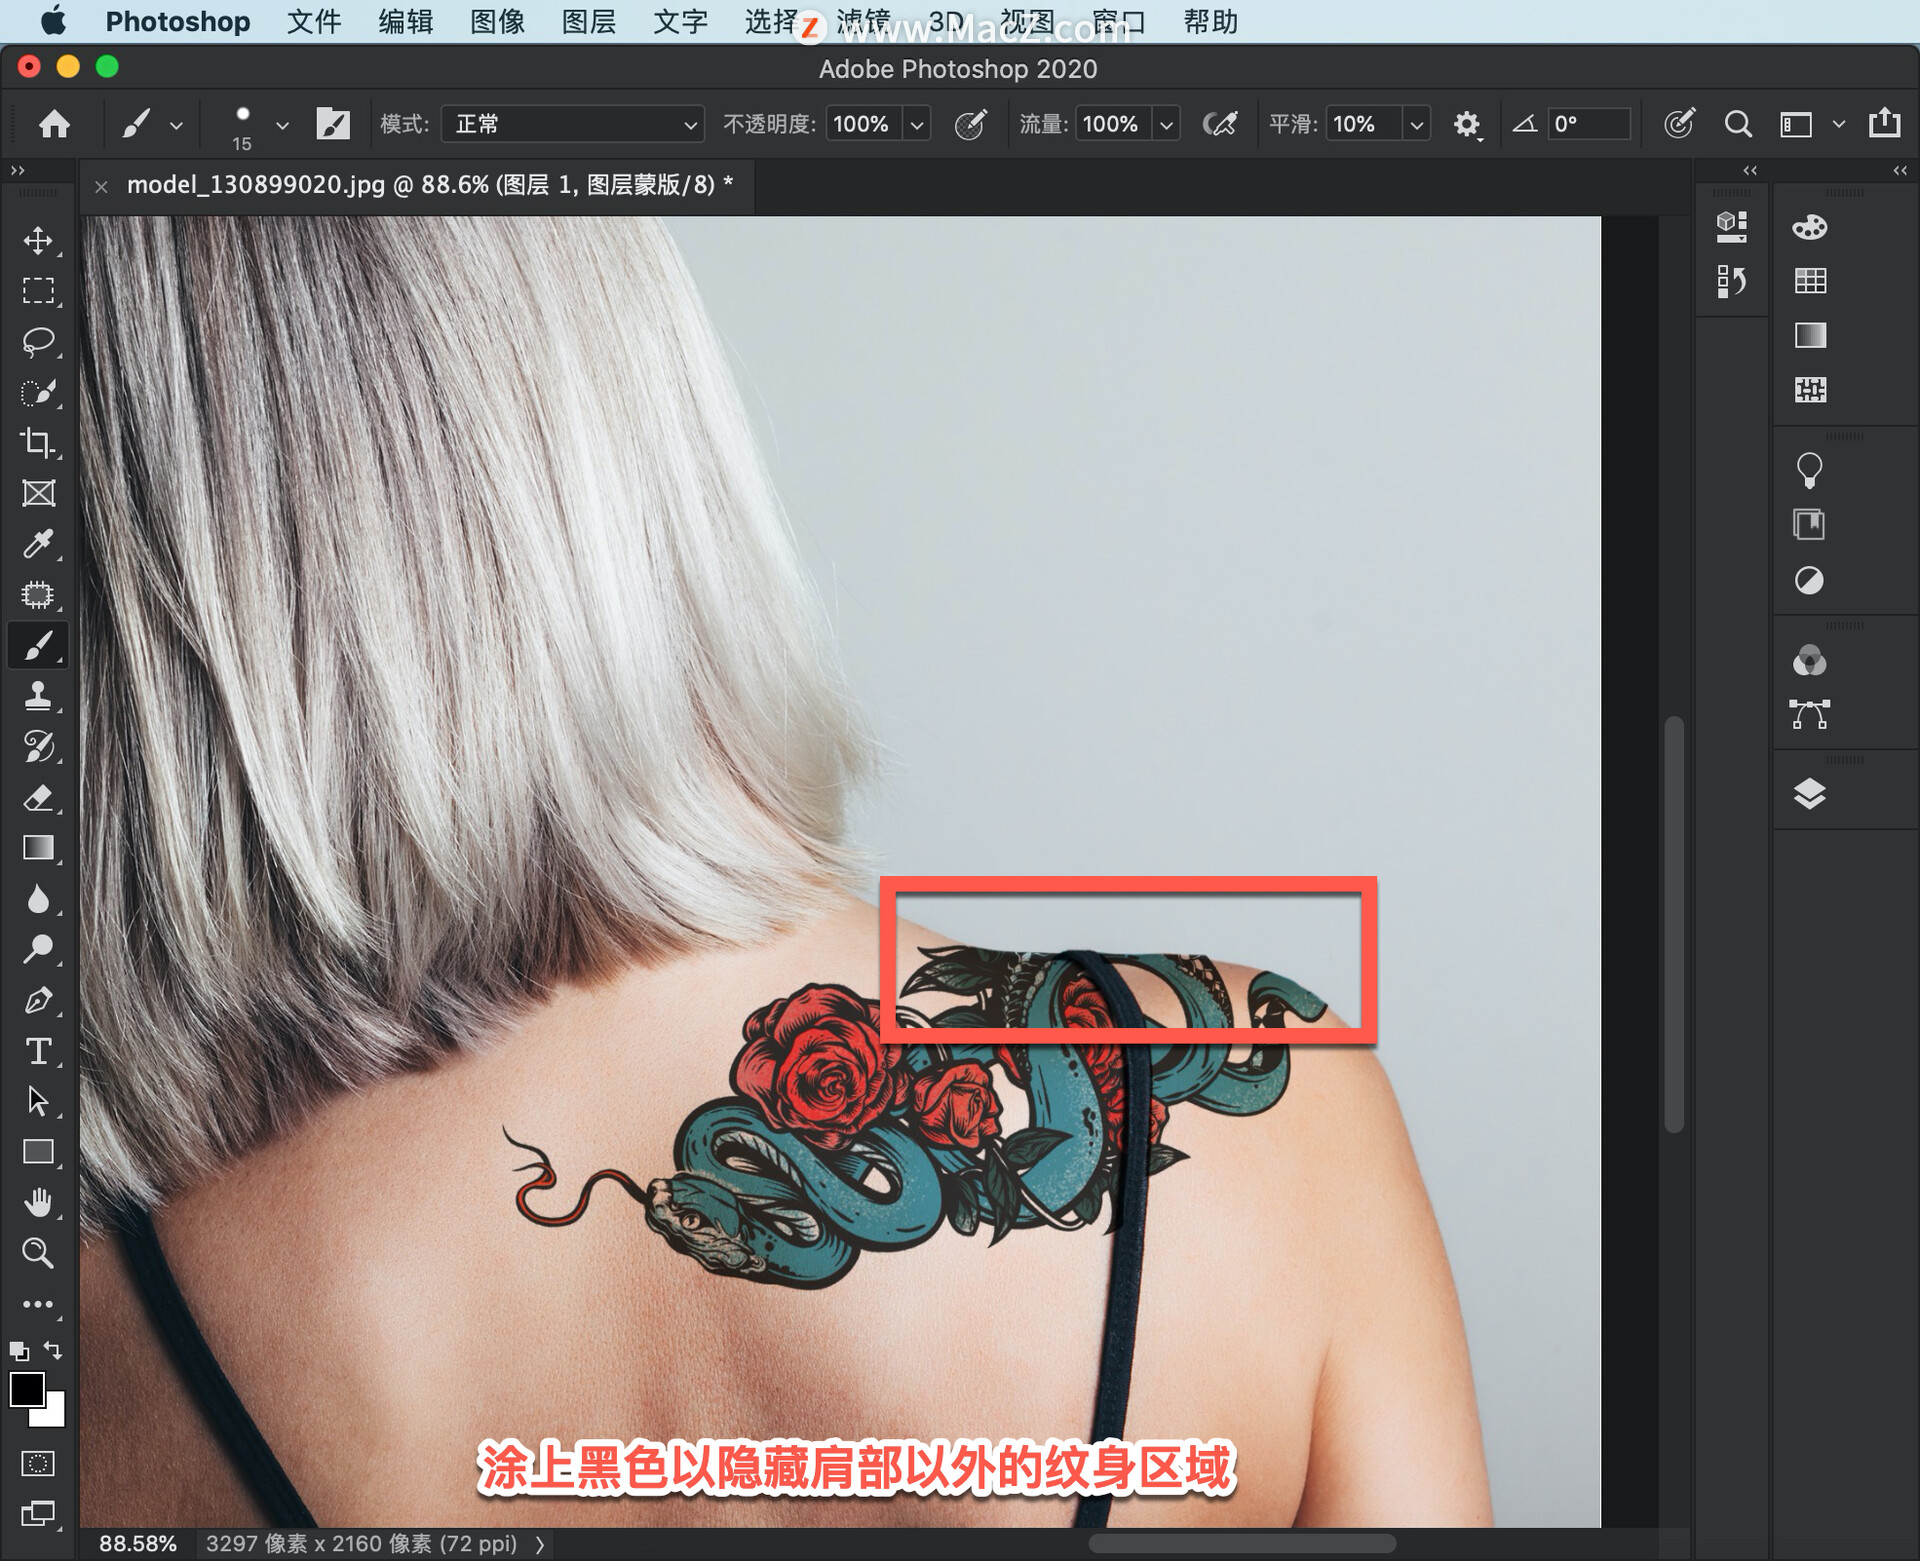The width and height of the screenshot is (1920, 1561).
Task: Open the 文字 menu
Action: [x=681, y=21]
